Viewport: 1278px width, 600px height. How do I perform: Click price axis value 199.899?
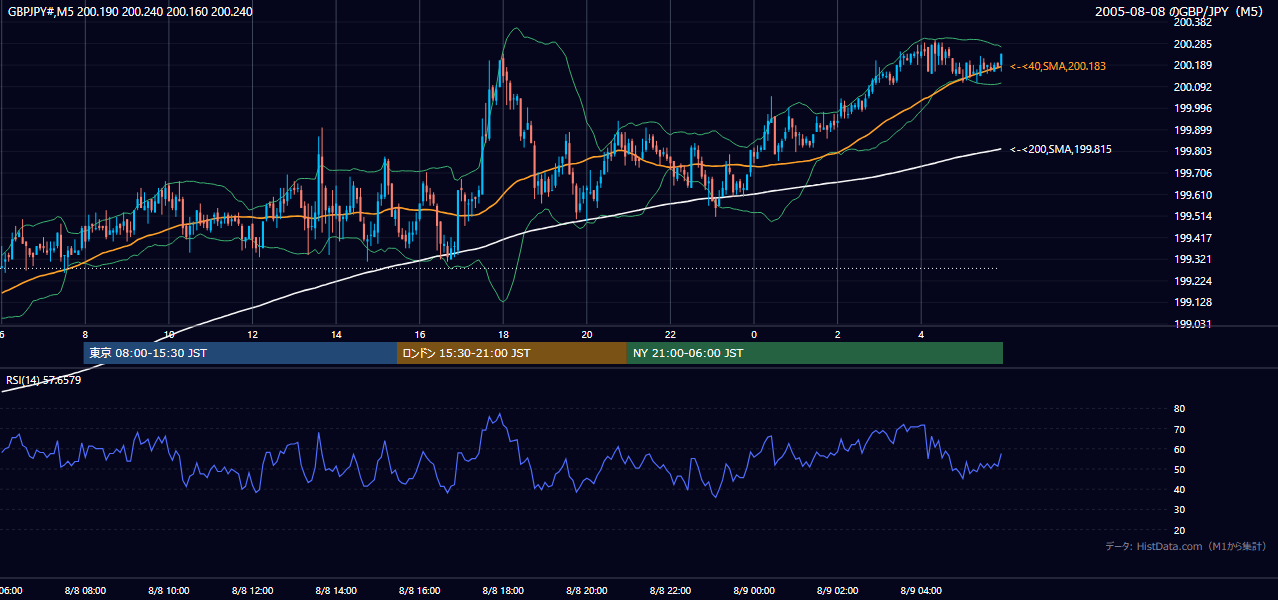(1192, 130)
